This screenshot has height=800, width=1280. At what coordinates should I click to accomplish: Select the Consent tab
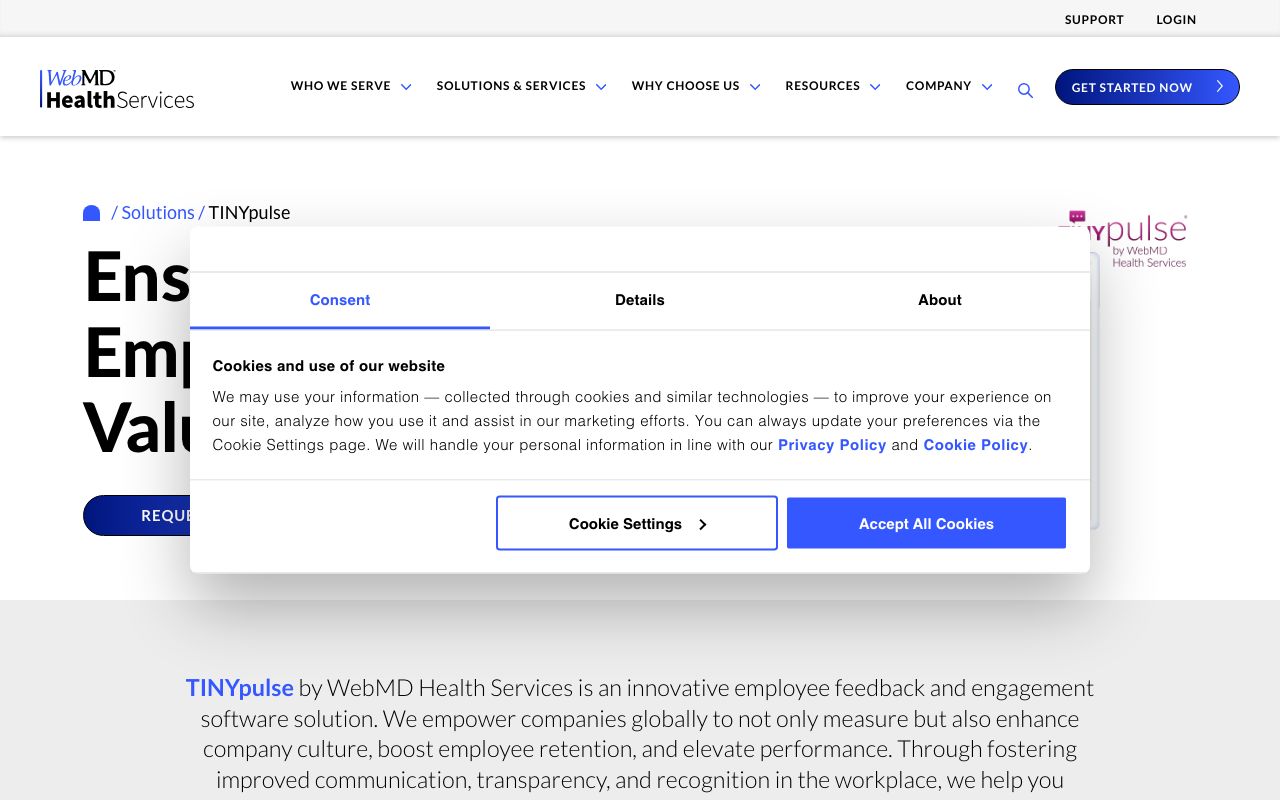pyautogui.click(x=340, y=300)
